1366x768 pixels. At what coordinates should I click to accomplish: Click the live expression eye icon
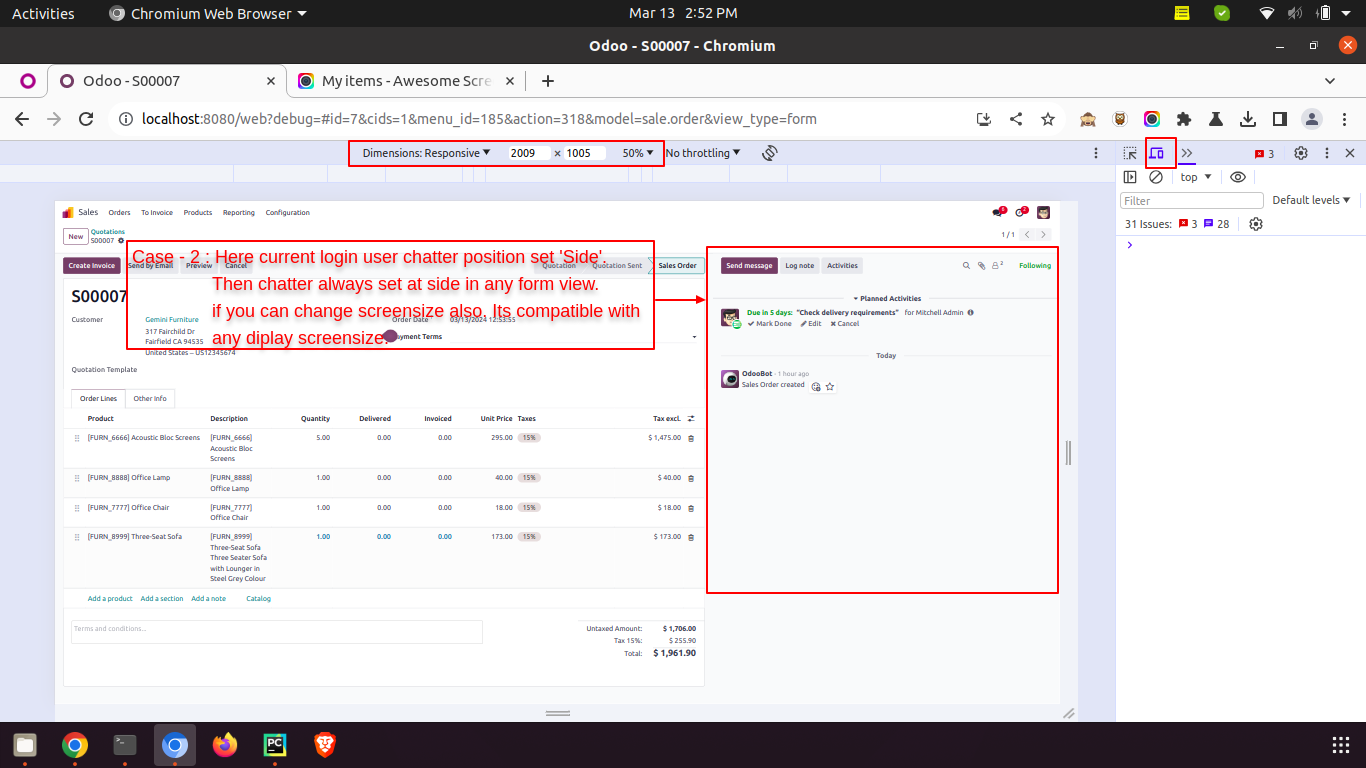tap(1238, 177)
